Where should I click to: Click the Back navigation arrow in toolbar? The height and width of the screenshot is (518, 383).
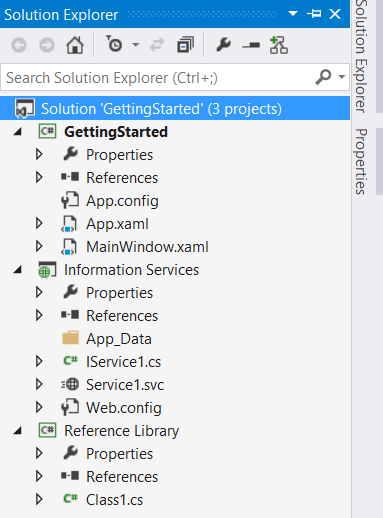[x=19, y=45]
